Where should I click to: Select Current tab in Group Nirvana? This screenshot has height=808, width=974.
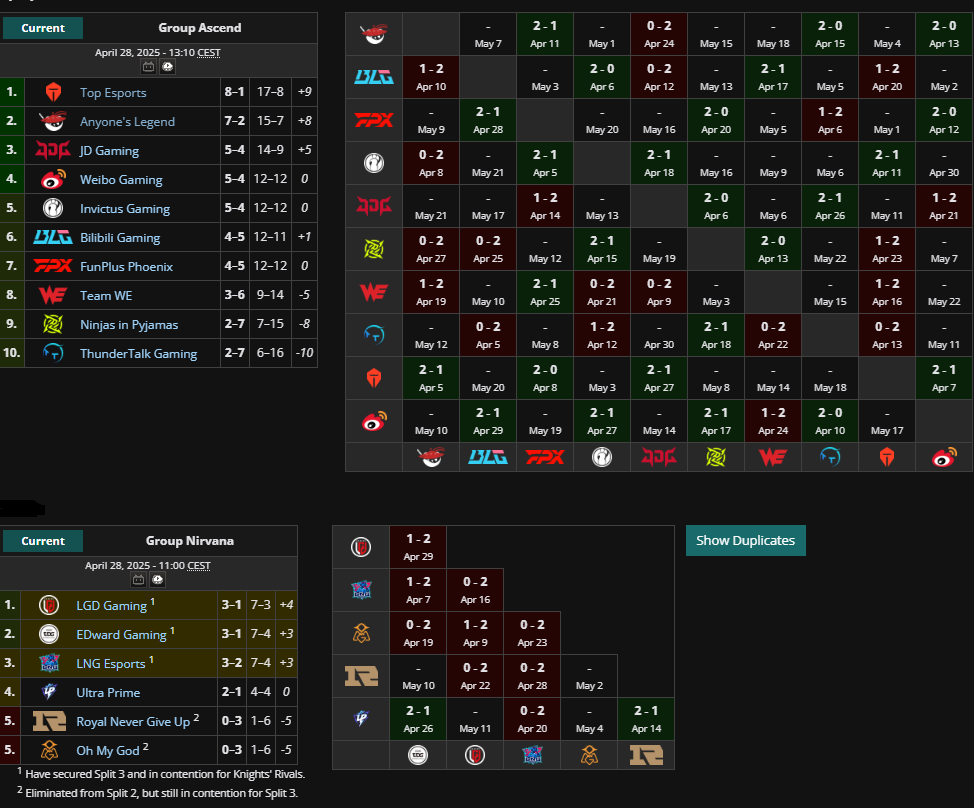[43, 541]
